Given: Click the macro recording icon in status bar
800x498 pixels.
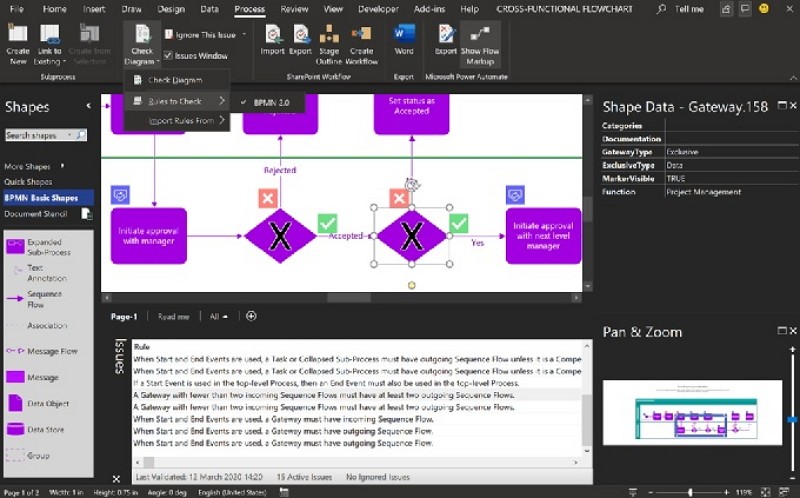Looking at the screenshot, I should (285, 492).
